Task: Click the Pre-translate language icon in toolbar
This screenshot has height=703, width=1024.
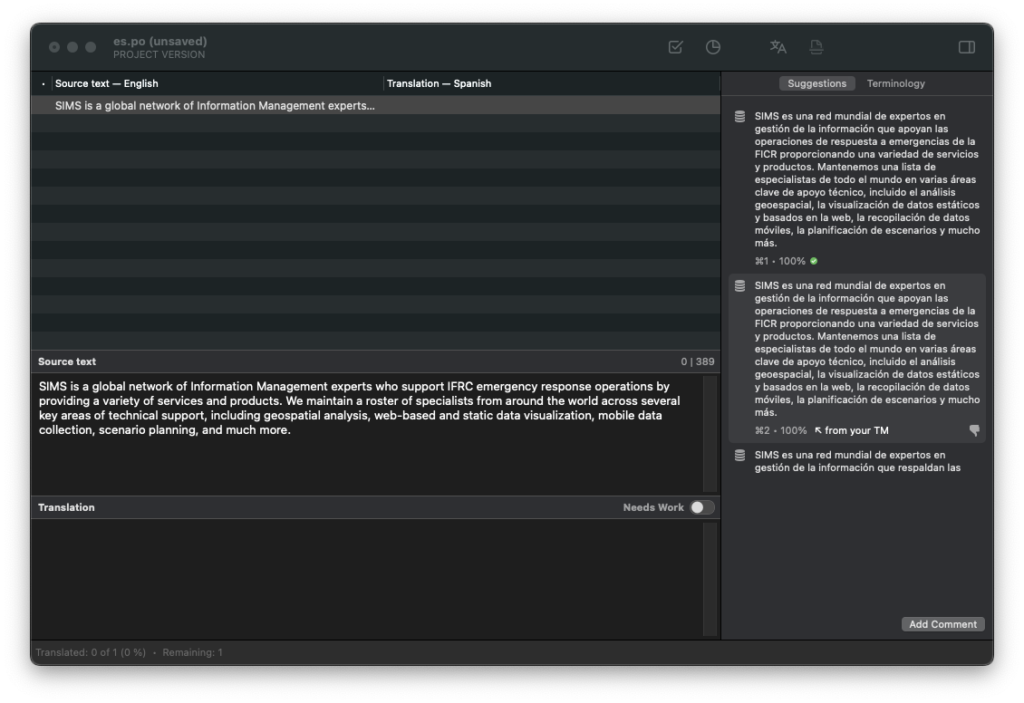Action: [x=778, y=47]
